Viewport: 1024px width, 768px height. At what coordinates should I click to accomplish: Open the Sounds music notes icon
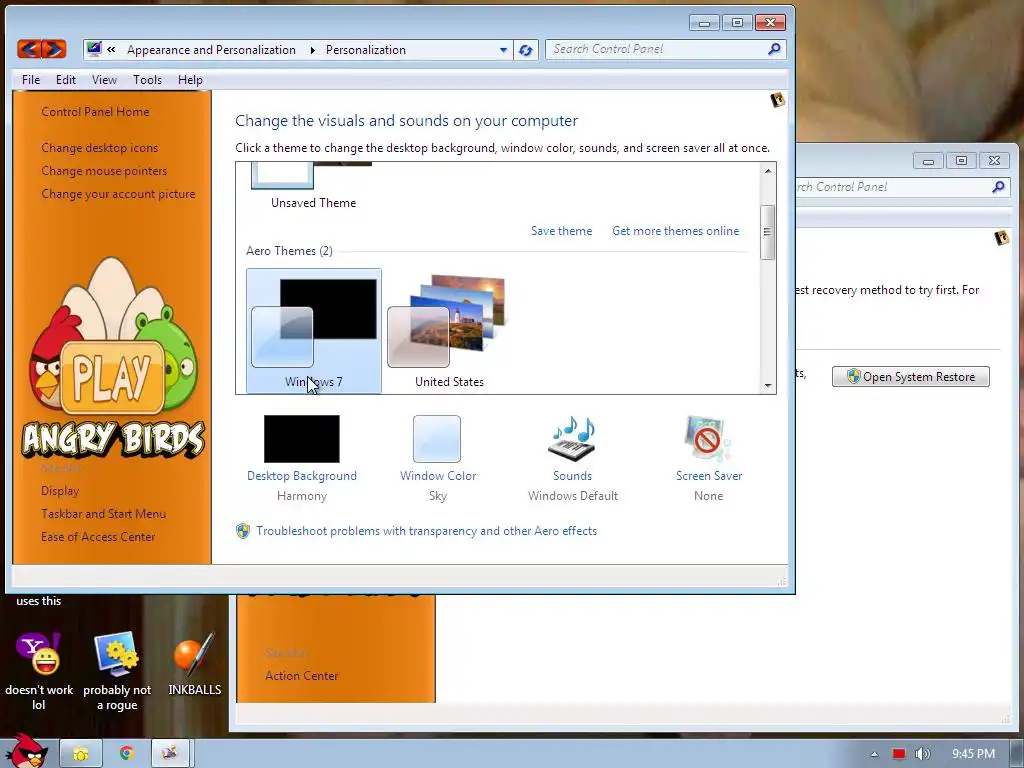573,438
